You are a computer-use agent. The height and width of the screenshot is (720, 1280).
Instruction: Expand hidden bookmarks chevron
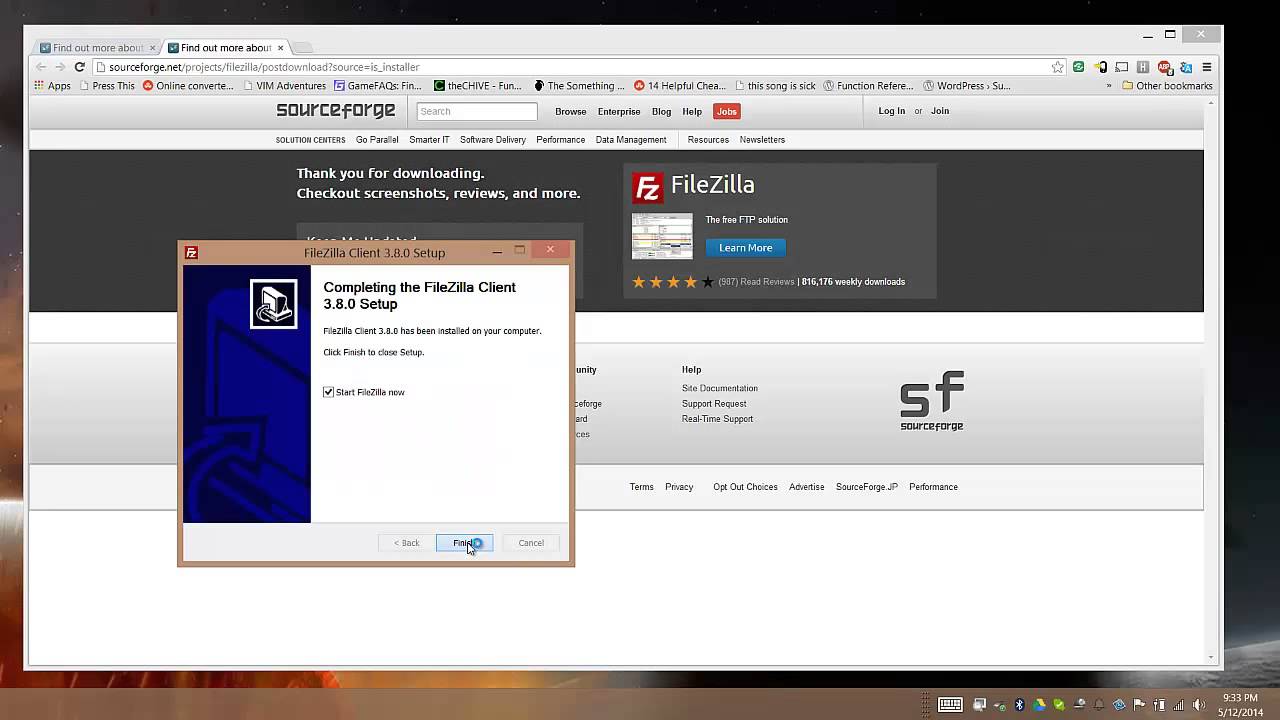(1109, 86)
